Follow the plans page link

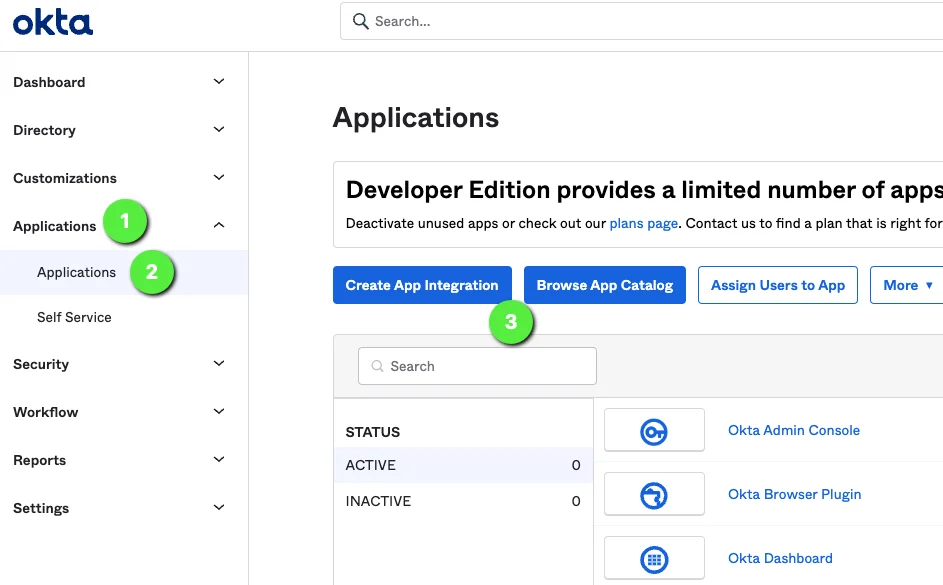[644, 224]
